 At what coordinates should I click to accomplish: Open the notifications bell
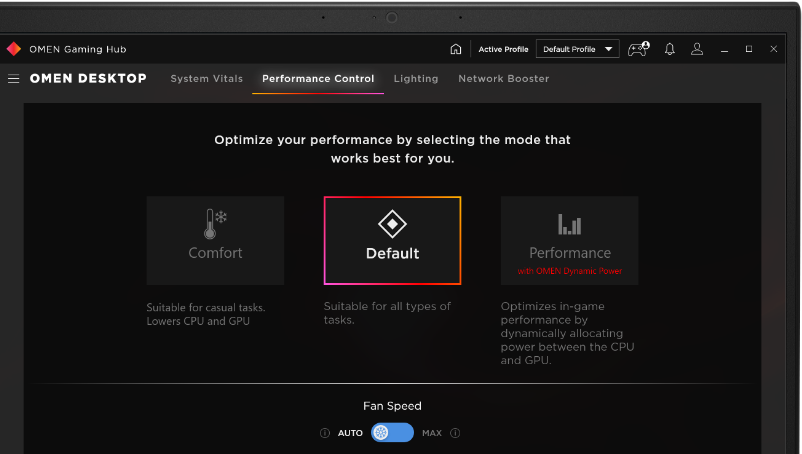pyautogui.click(x=670, y=49)
